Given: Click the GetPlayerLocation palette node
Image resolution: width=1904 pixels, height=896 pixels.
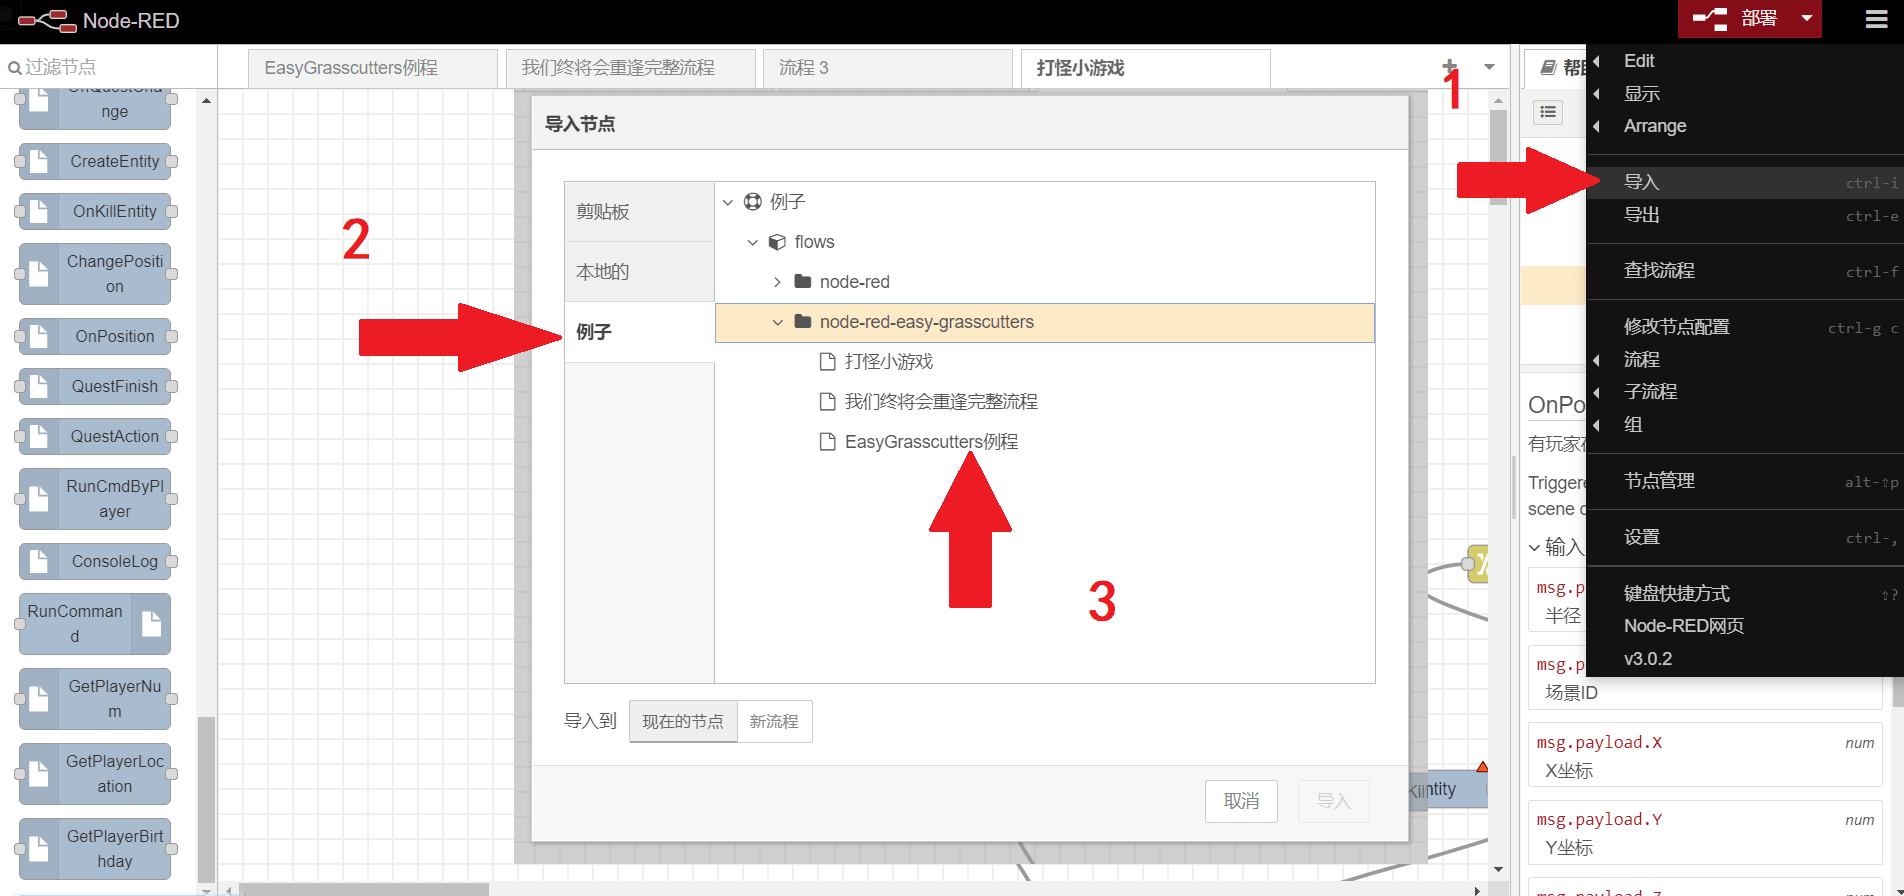Looking at the screenshot, I should pos(95,774).
